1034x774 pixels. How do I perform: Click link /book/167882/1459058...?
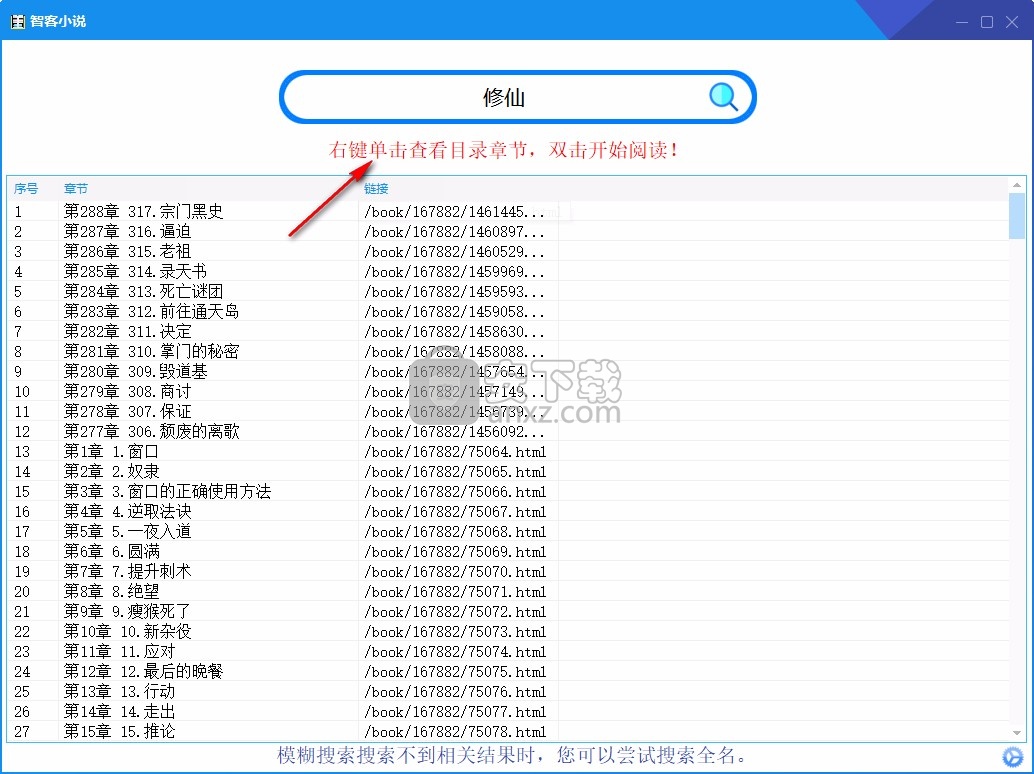(x=454, y=312)
